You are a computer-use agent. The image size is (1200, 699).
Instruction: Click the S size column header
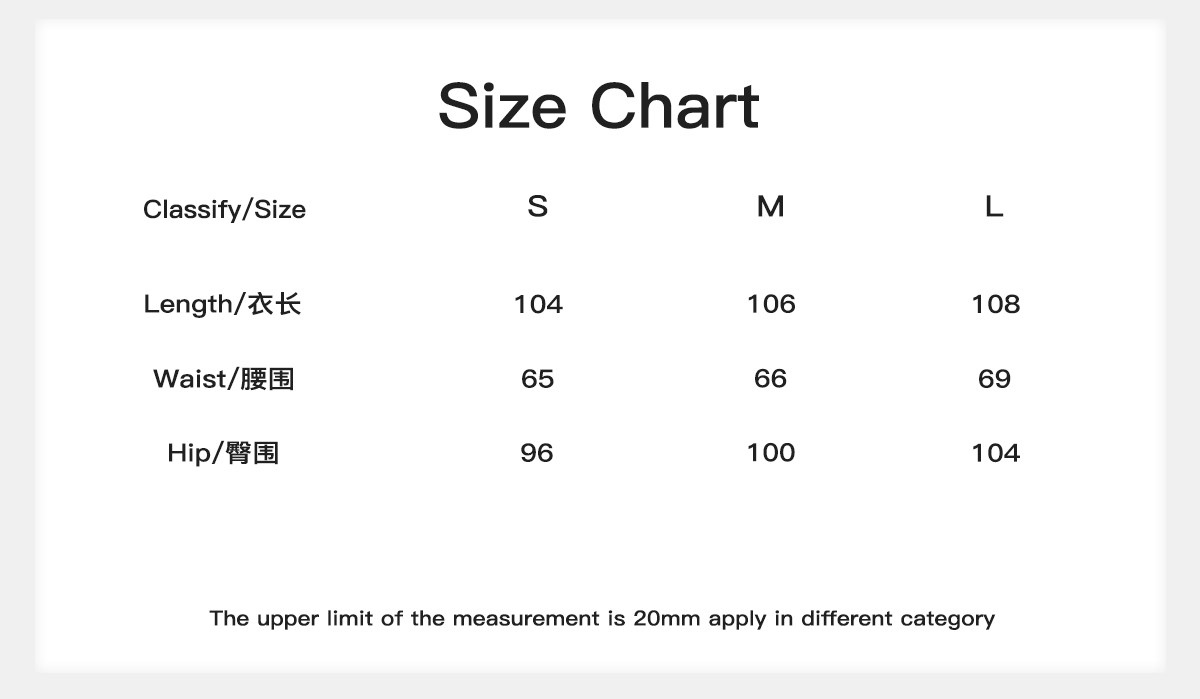point(538,207)
